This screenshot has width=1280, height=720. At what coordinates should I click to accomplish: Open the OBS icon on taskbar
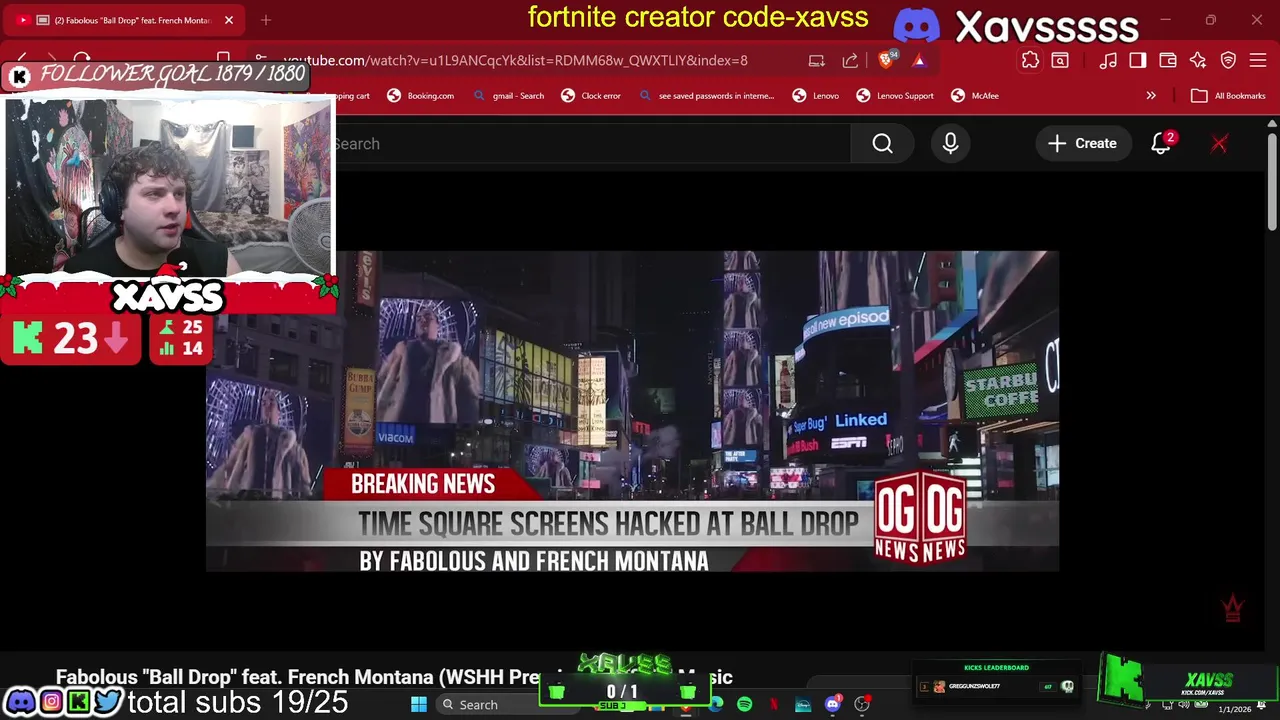pyautogui.click(x=861, y=705)
